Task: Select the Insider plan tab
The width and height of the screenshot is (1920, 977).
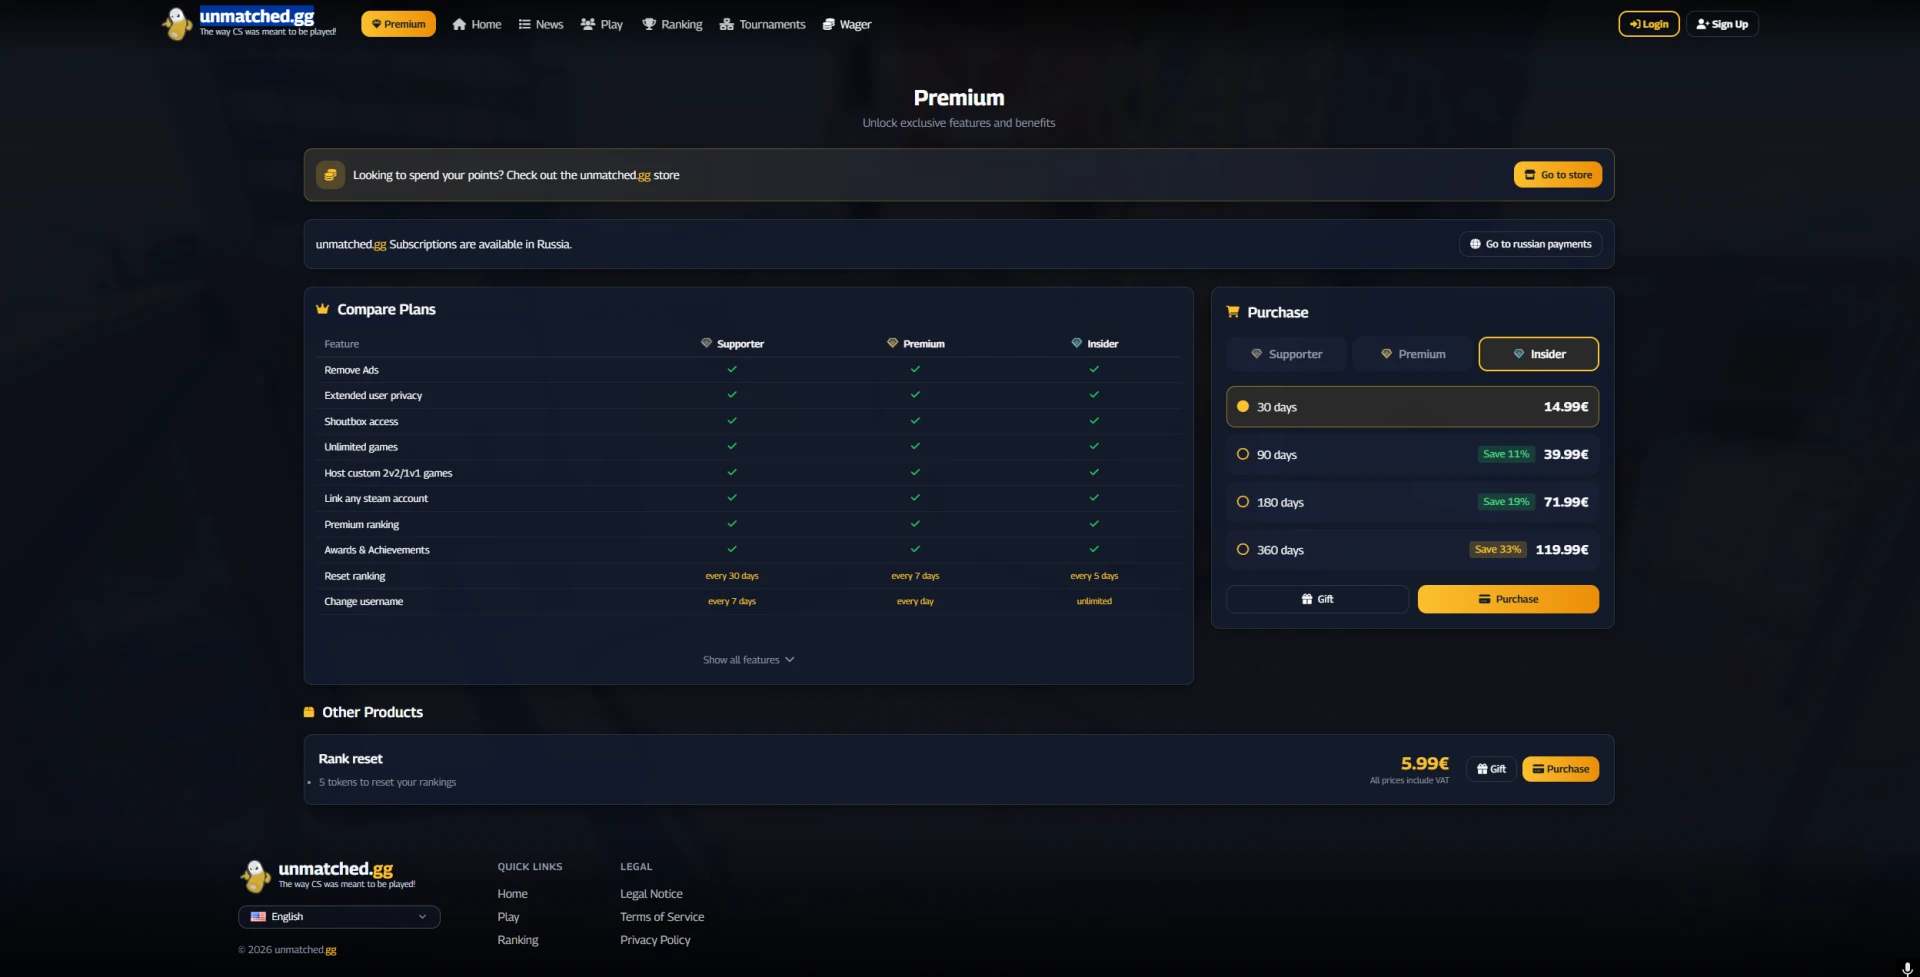Action: click(x=1539, y=354)
